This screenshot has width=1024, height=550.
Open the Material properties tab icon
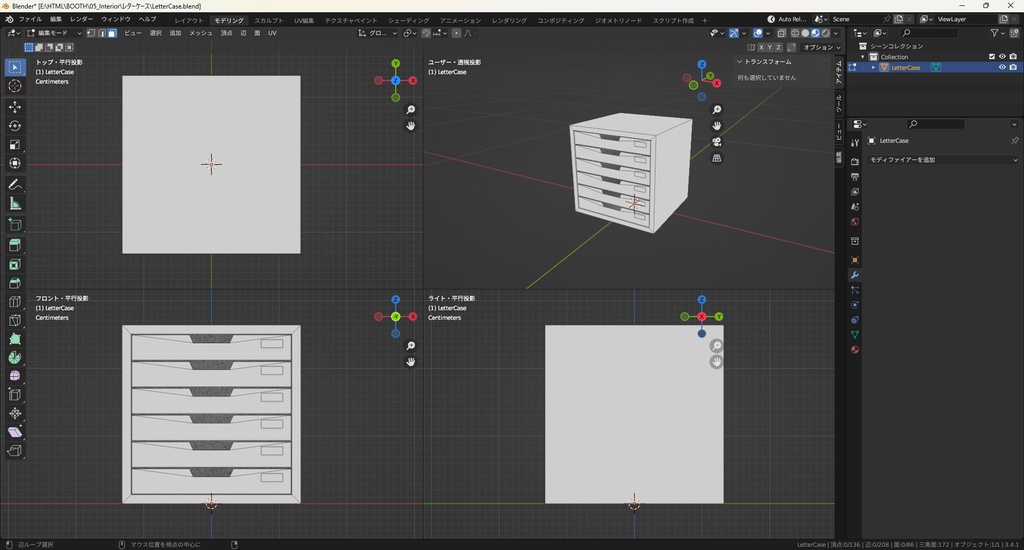point(855,350)
